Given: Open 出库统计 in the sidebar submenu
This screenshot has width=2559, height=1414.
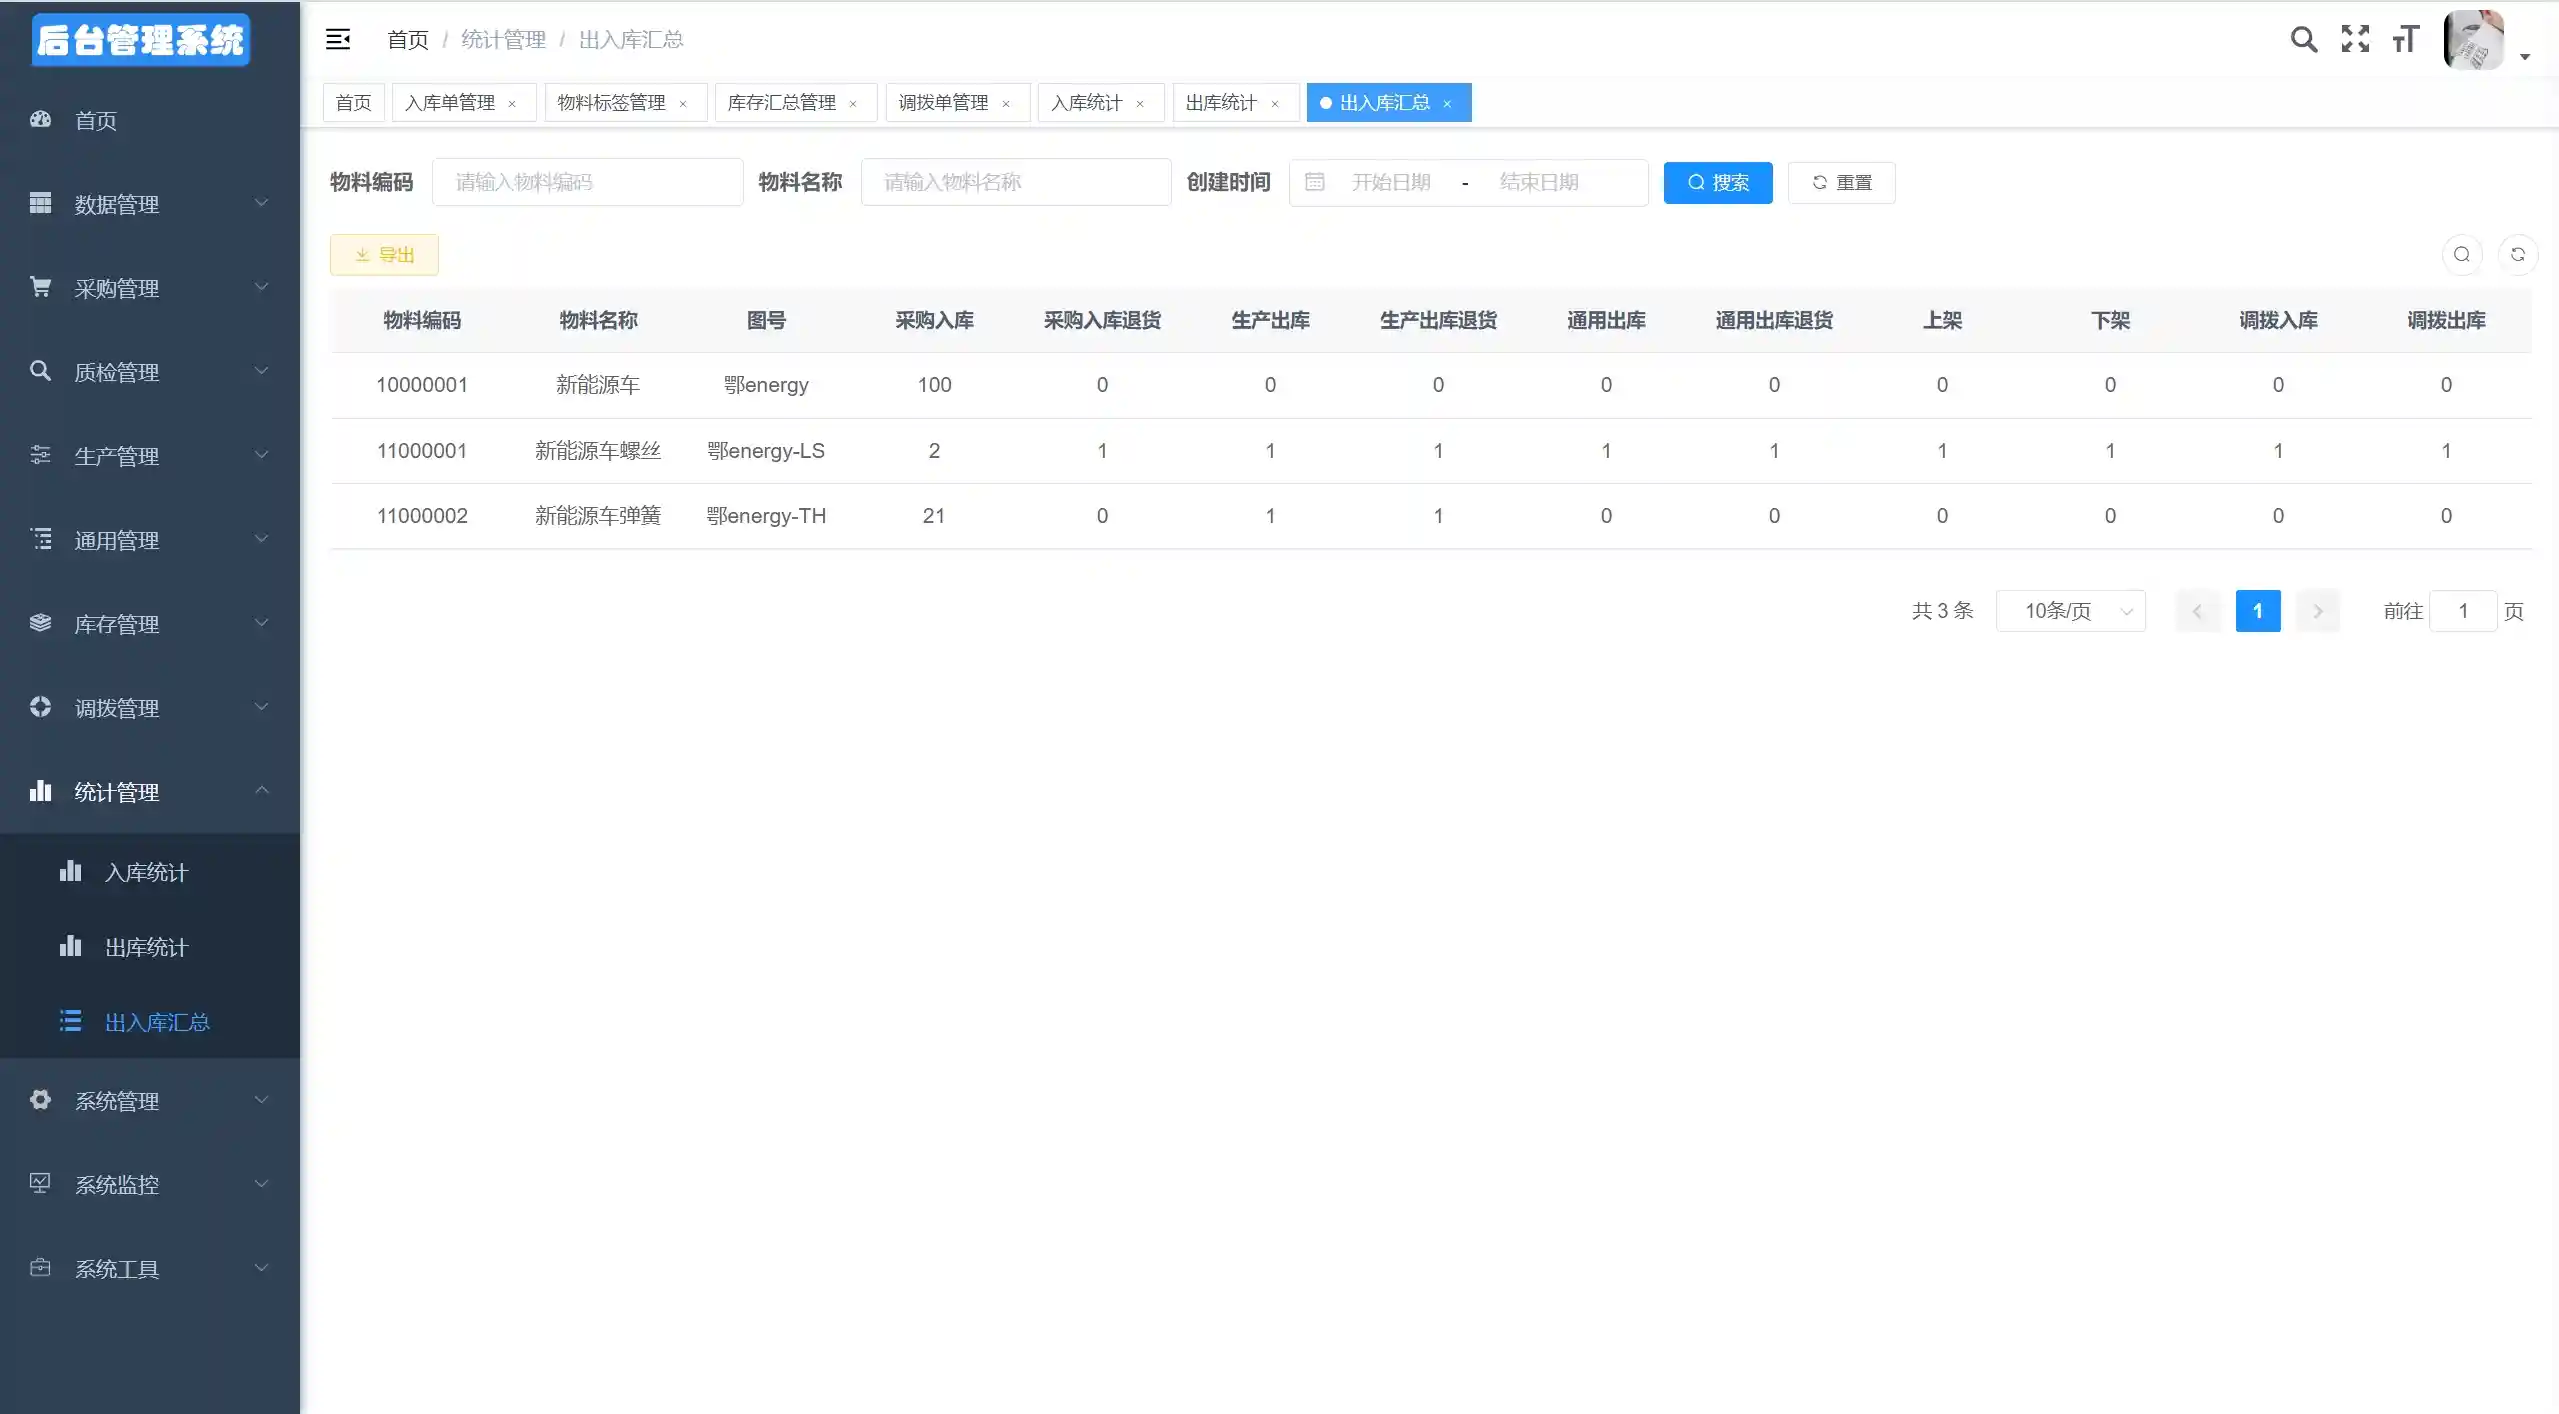Looking at the screenshot, I should (146, 947).
